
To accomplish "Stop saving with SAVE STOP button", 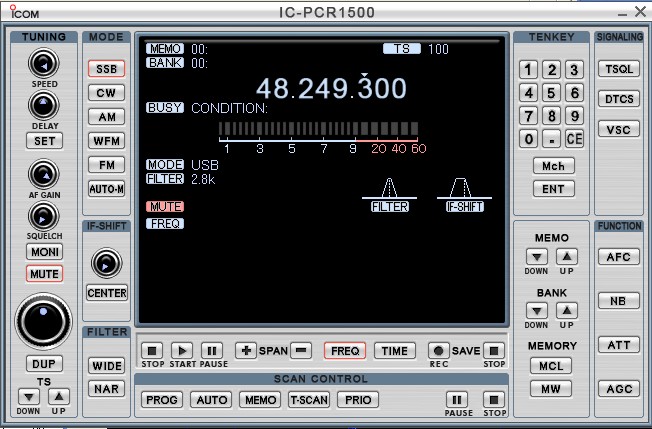I will [x=494, y=351].
